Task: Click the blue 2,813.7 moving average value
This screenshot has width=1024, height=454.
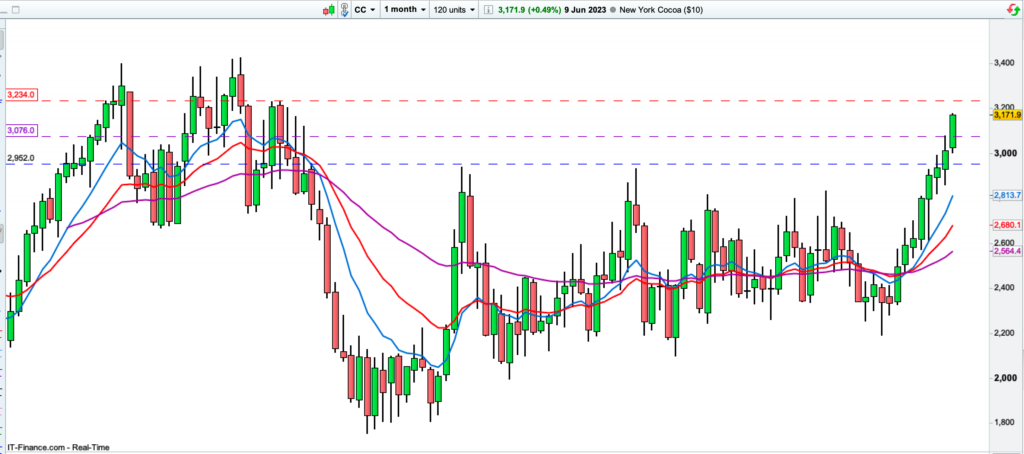Action: pos(1006,195)
